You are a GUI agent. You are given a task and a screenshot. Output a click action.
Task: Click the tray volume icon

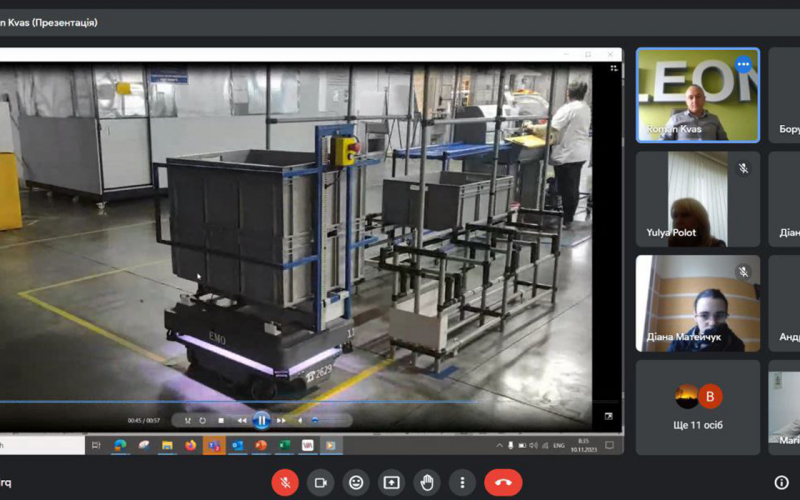coord(534,445)
